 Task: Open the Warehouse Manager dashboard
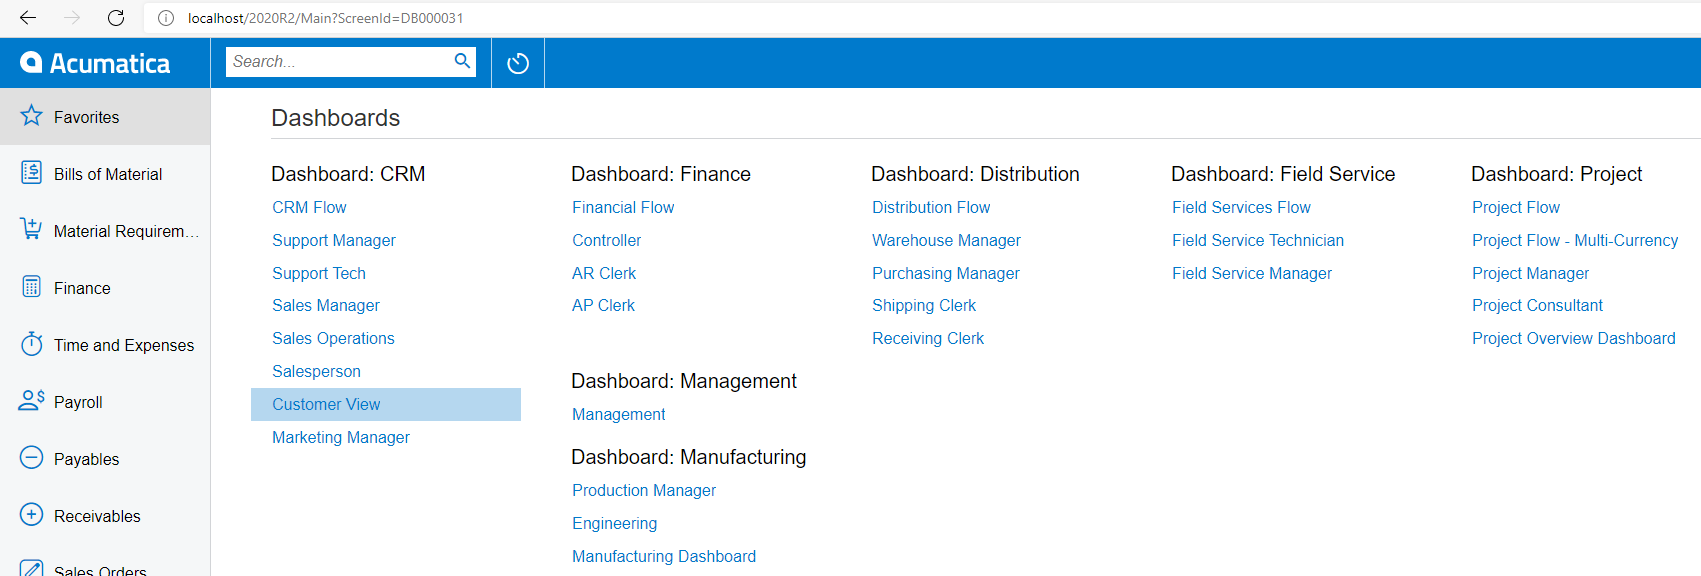946,240
